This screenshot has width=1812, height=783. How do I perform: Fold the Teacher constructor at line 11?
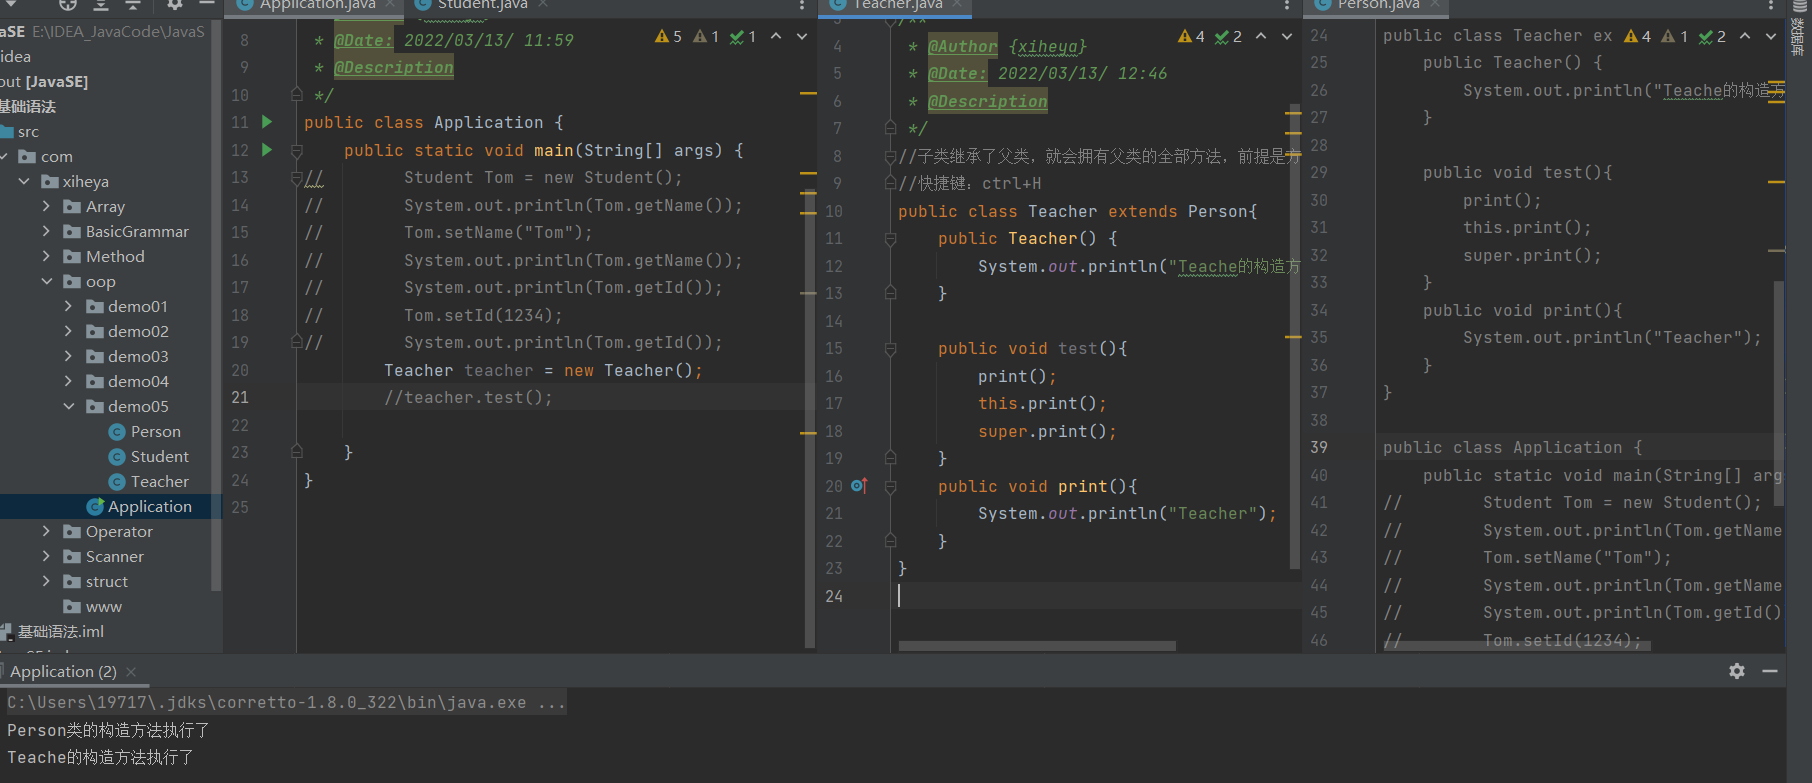pos(890,239)
